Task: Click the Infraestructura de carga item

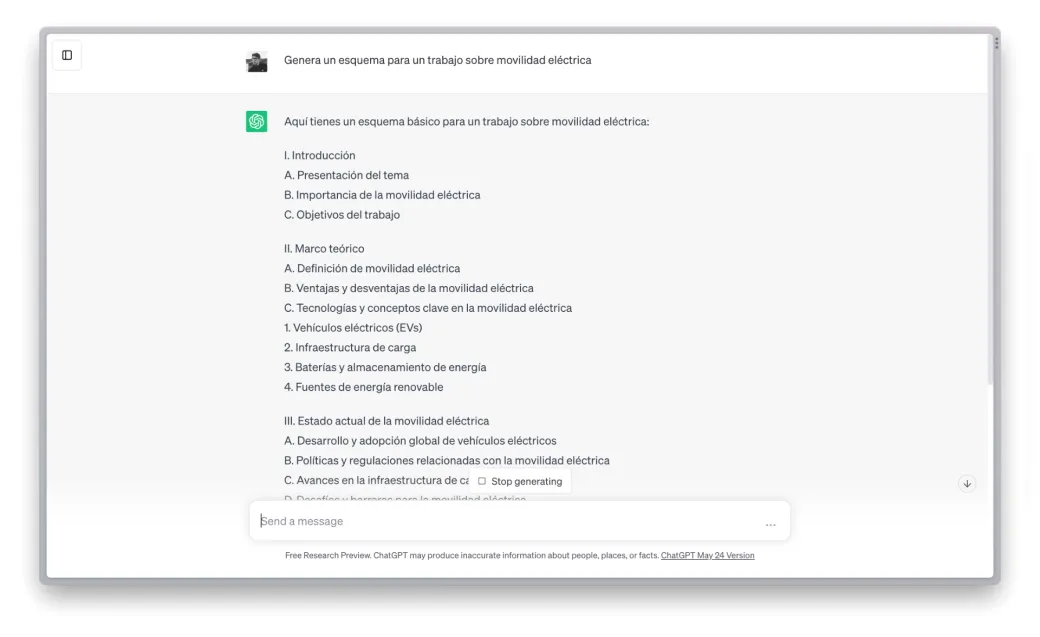Action: pyautogui.click(x=350, y=348)
